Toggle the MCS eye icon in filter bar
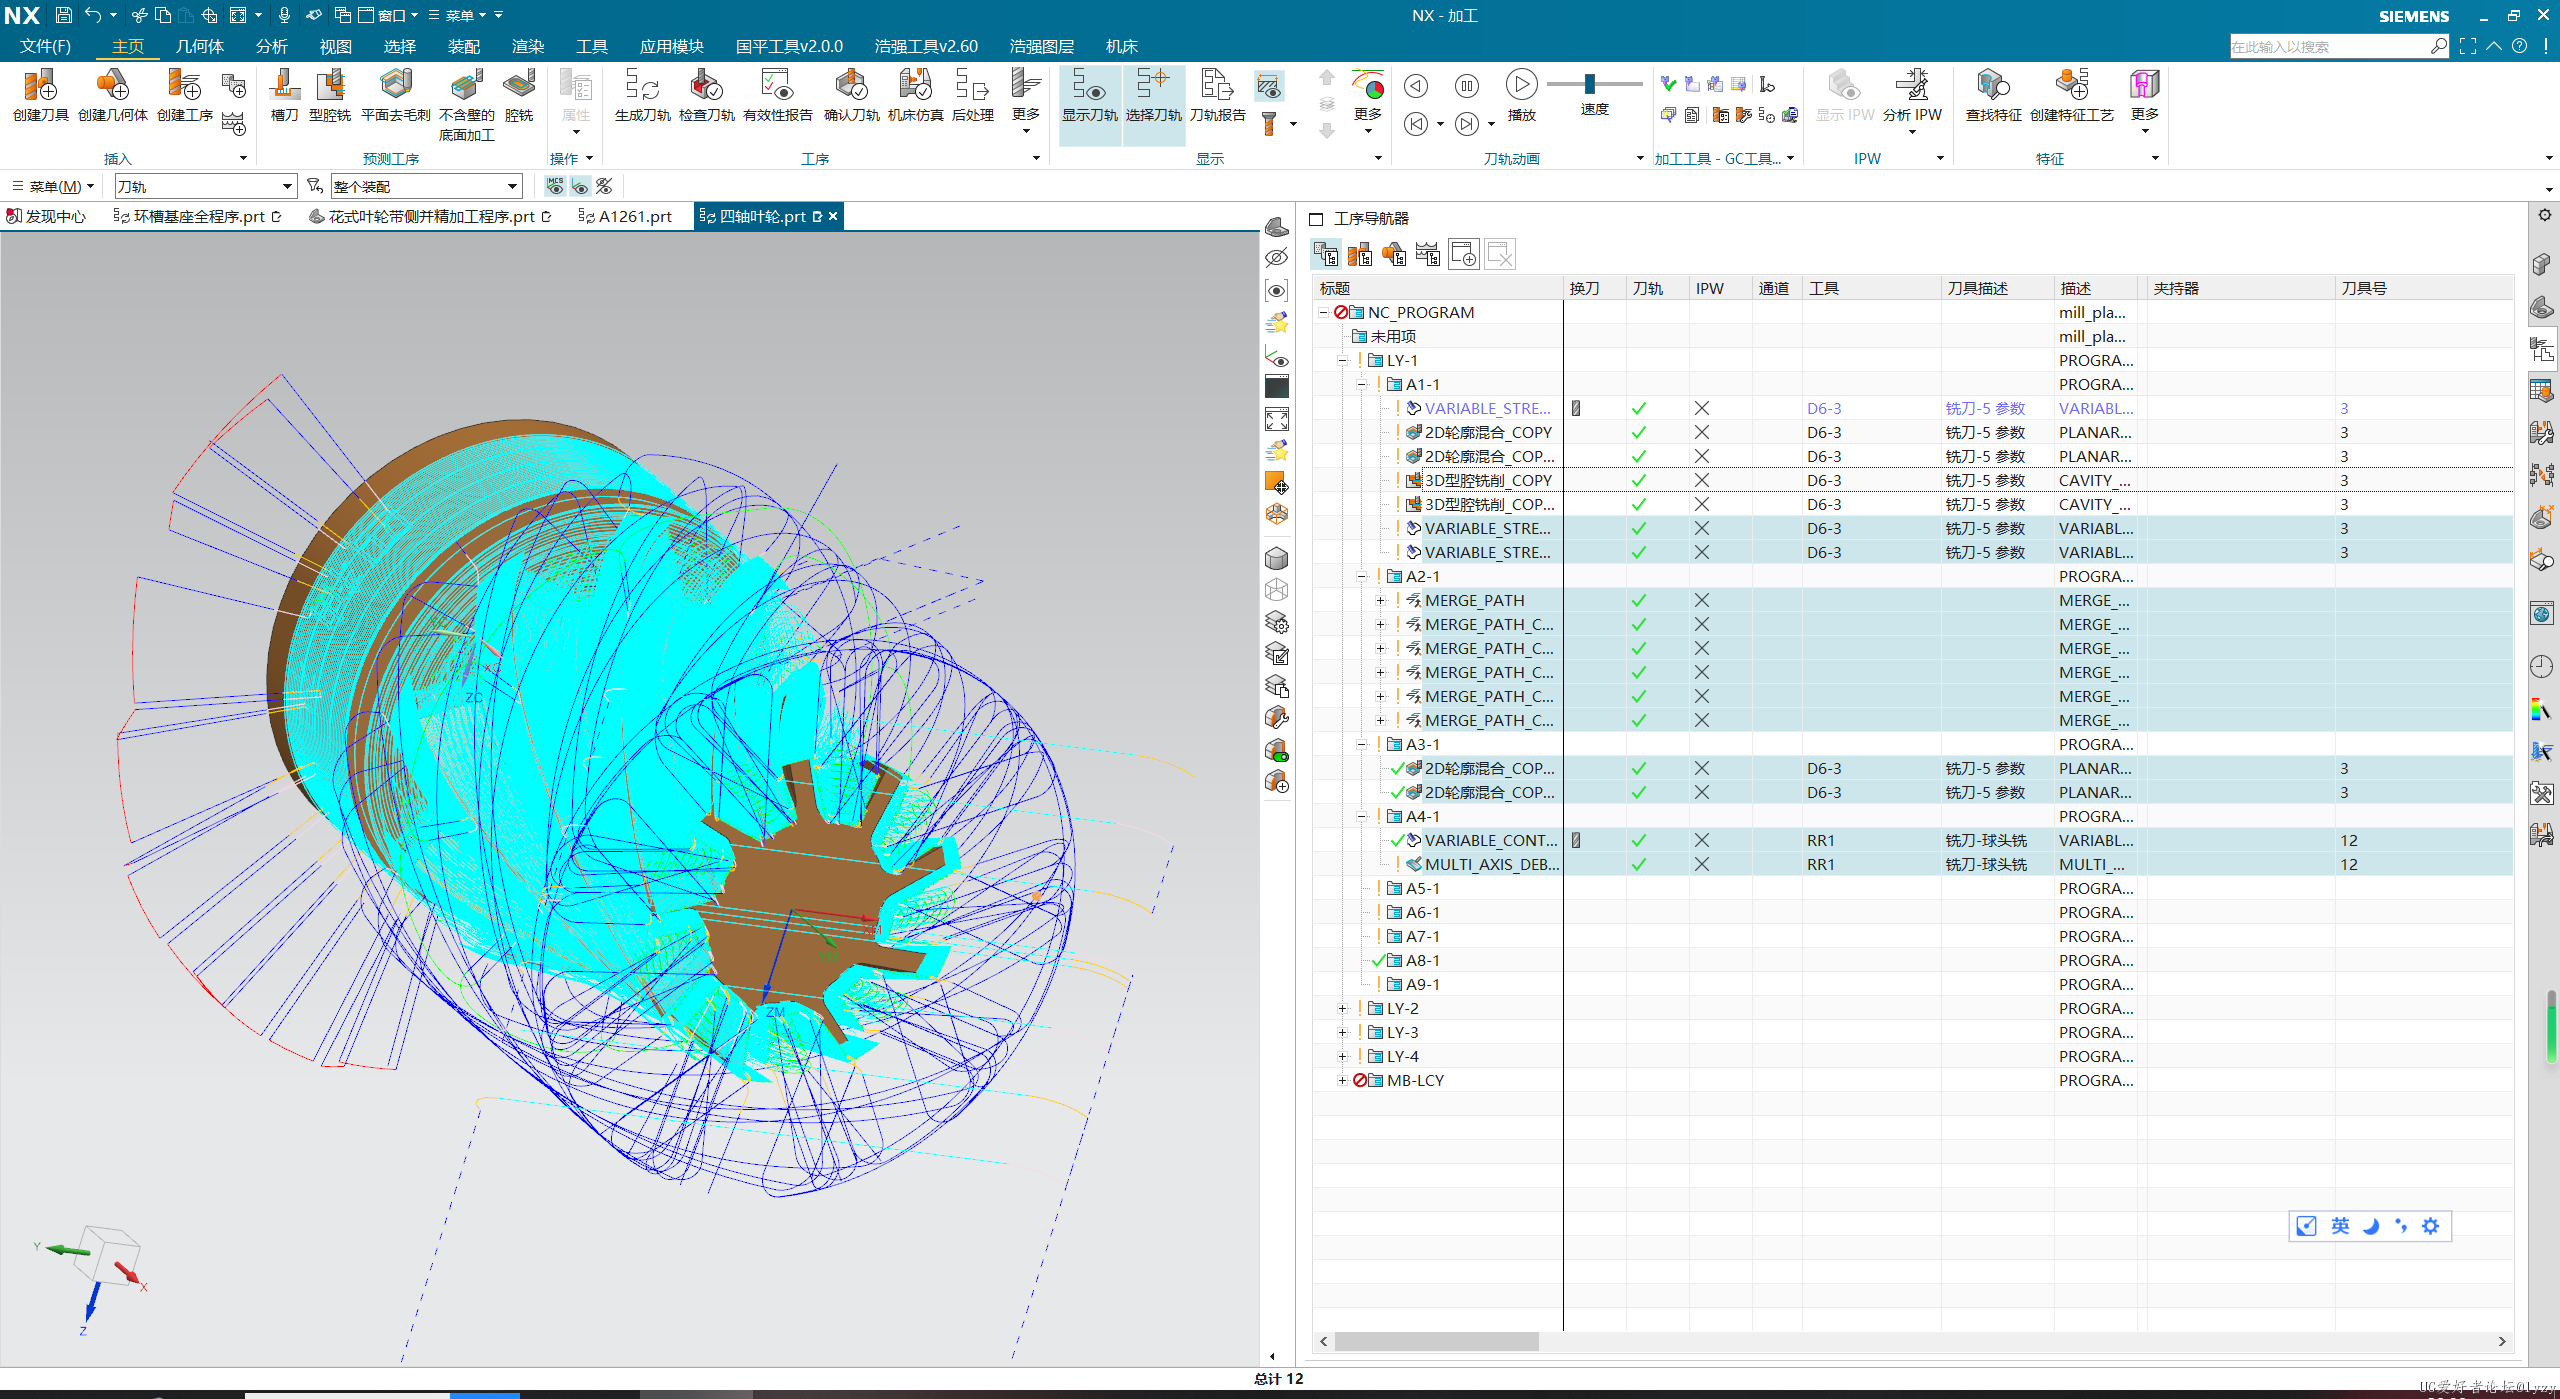 tap(555, 186)
